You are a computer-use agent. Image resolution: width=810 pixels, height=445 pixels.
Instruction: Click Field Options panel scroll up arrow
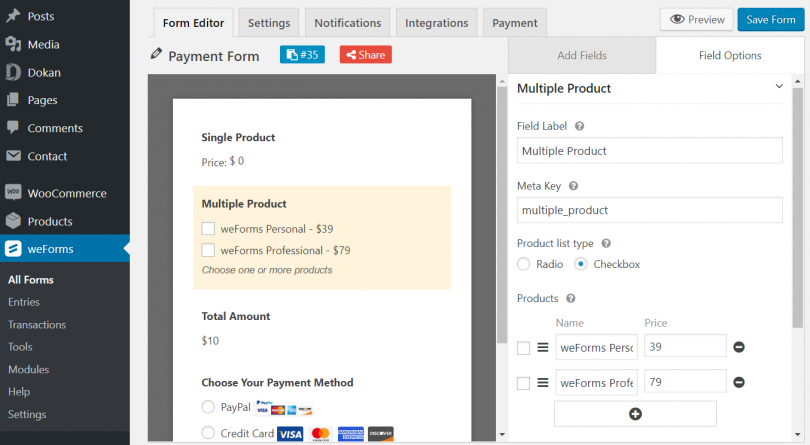[x=798, y=81]
